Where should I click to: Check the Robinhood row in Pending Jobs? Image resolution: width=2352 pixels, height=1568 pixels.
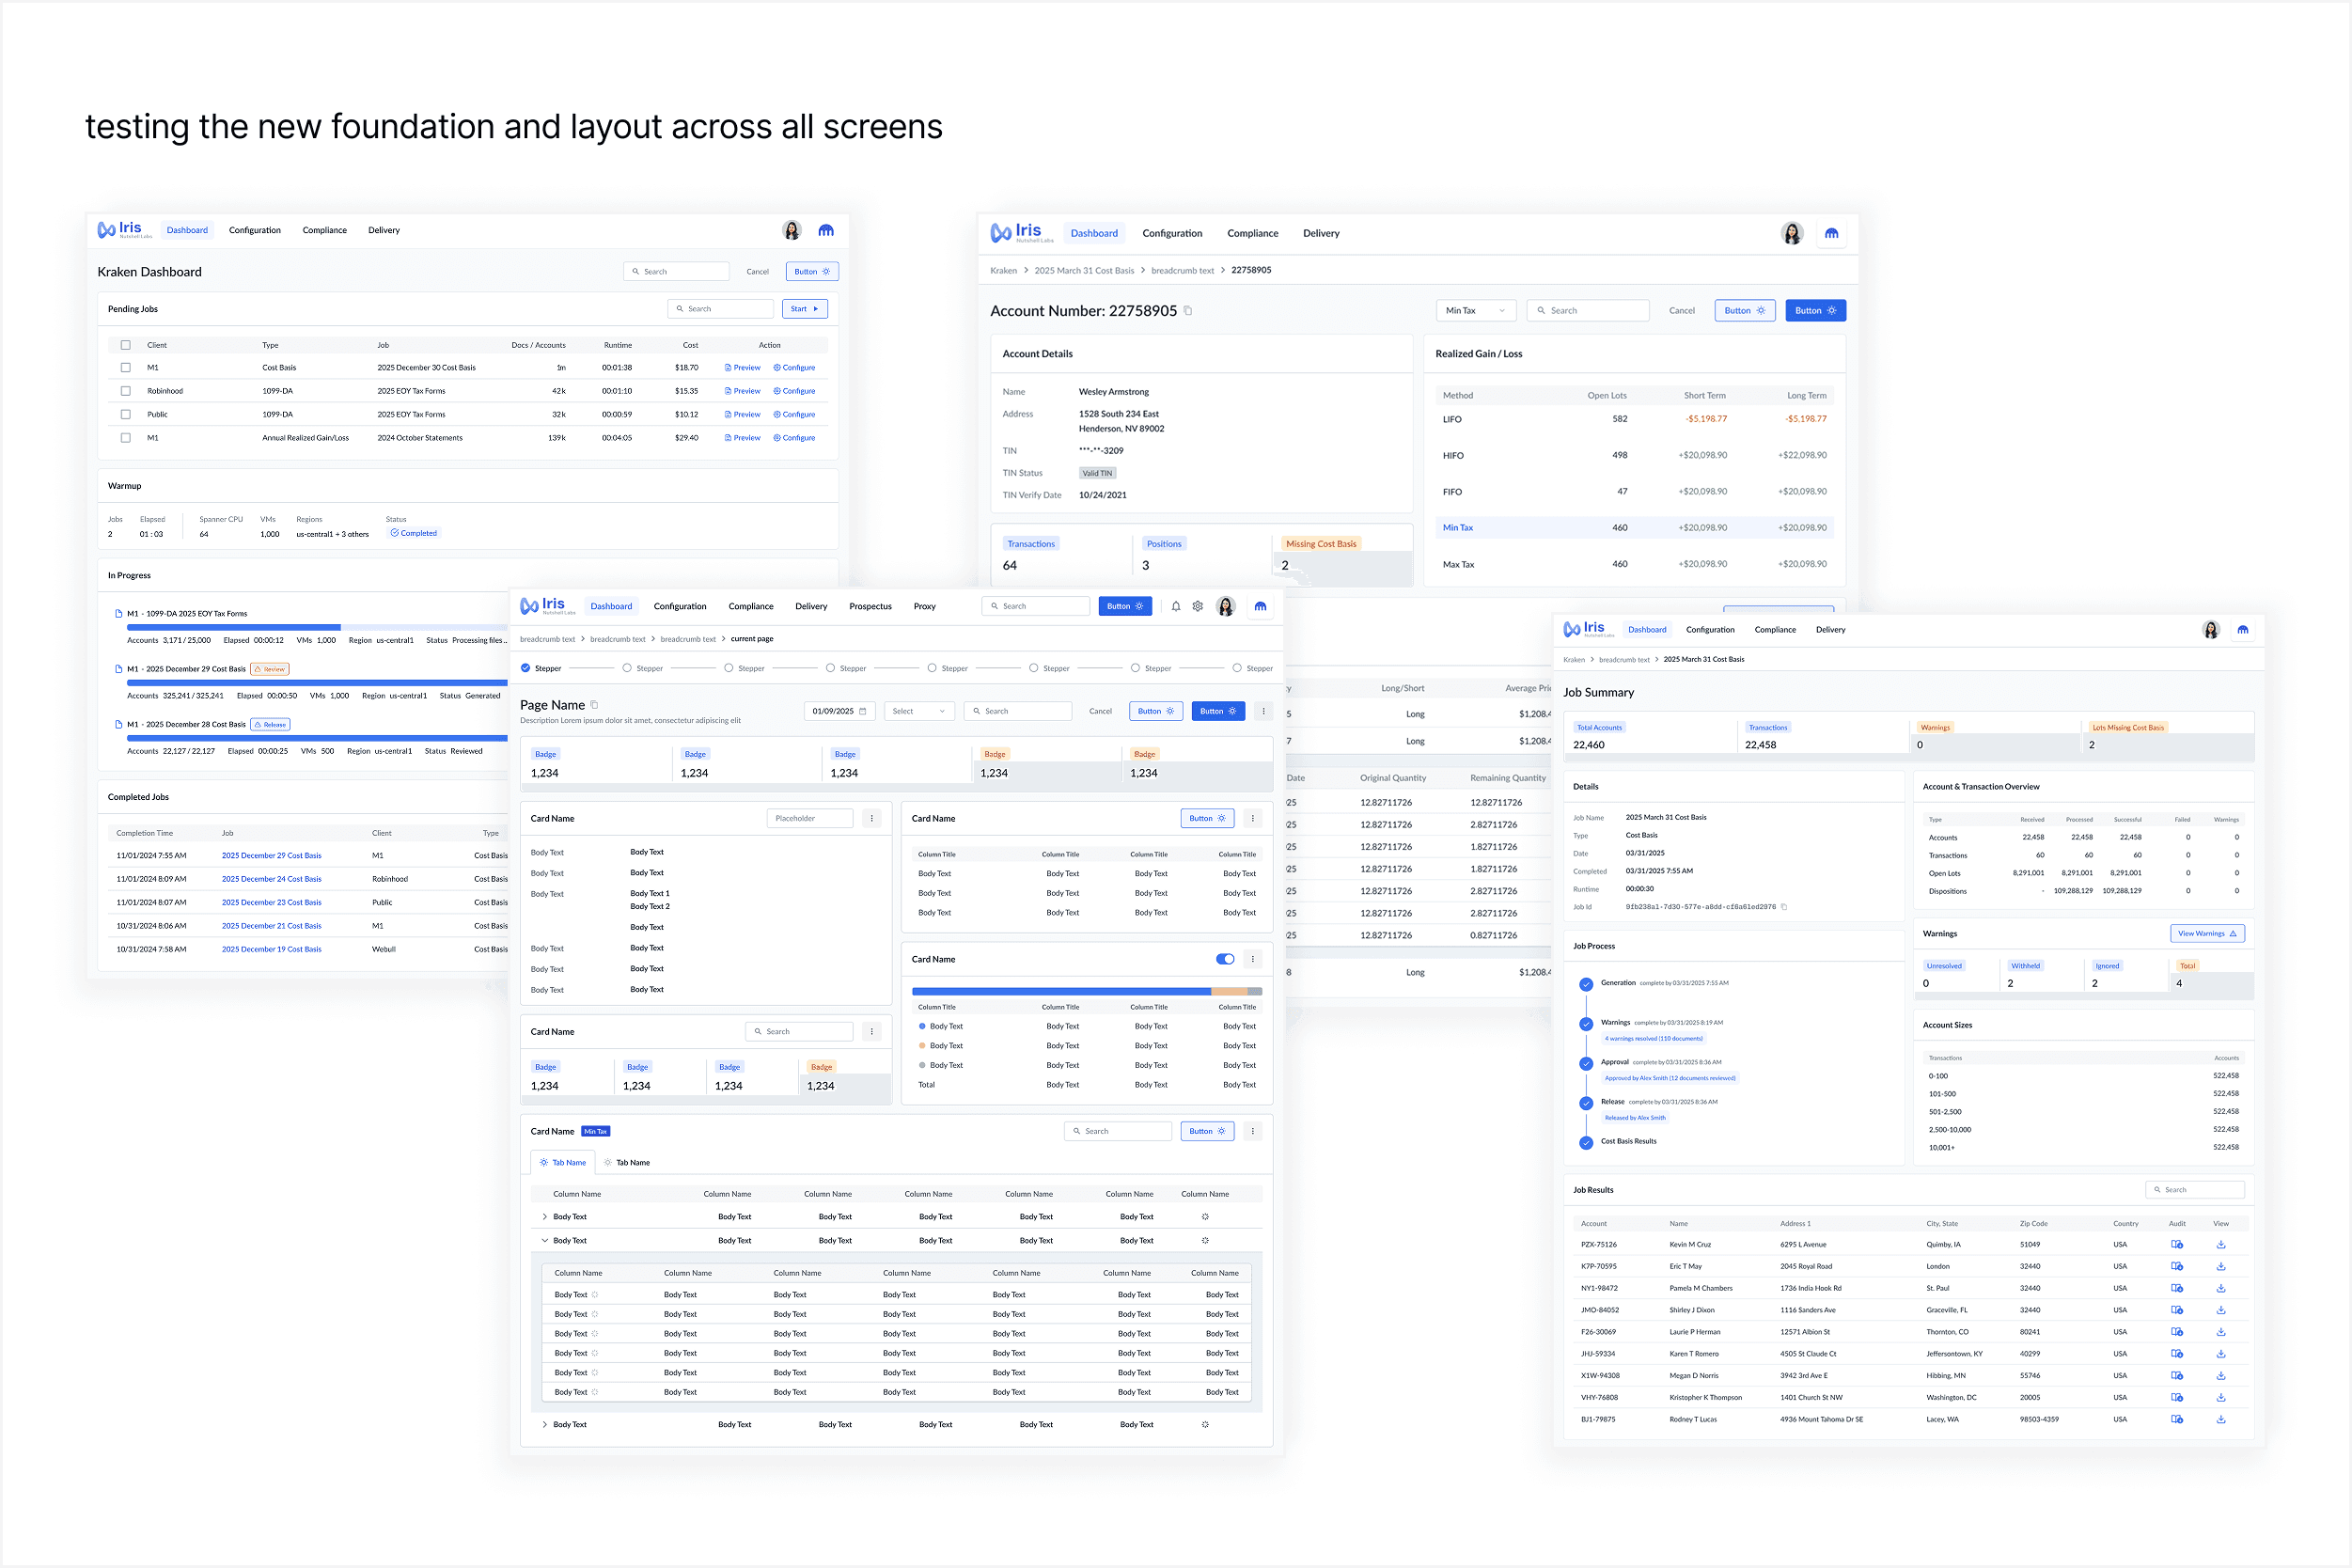coord(126,391)
